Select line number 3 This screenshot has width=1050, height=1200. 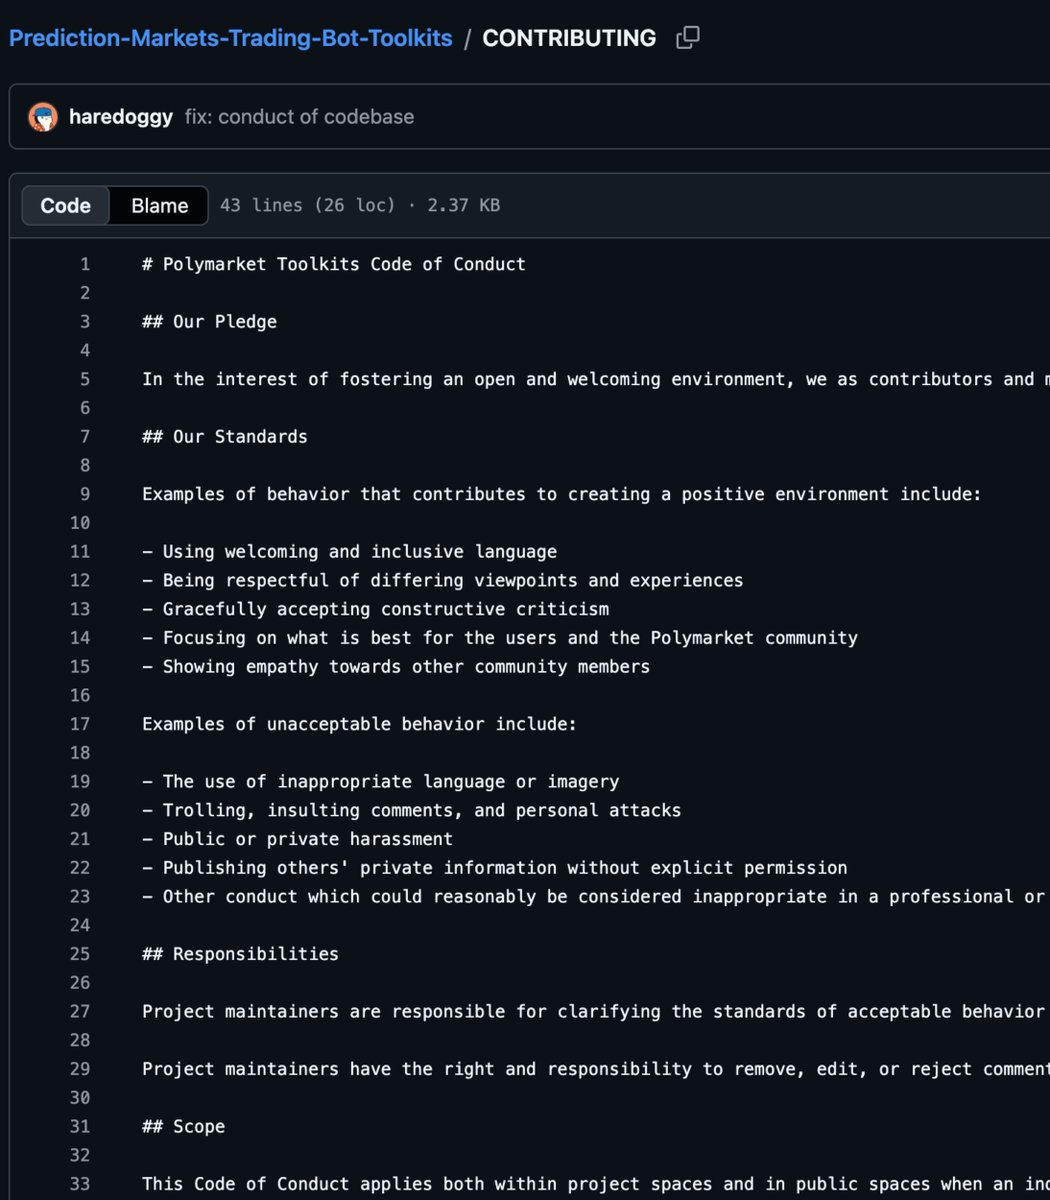click(x=85, y=321)
